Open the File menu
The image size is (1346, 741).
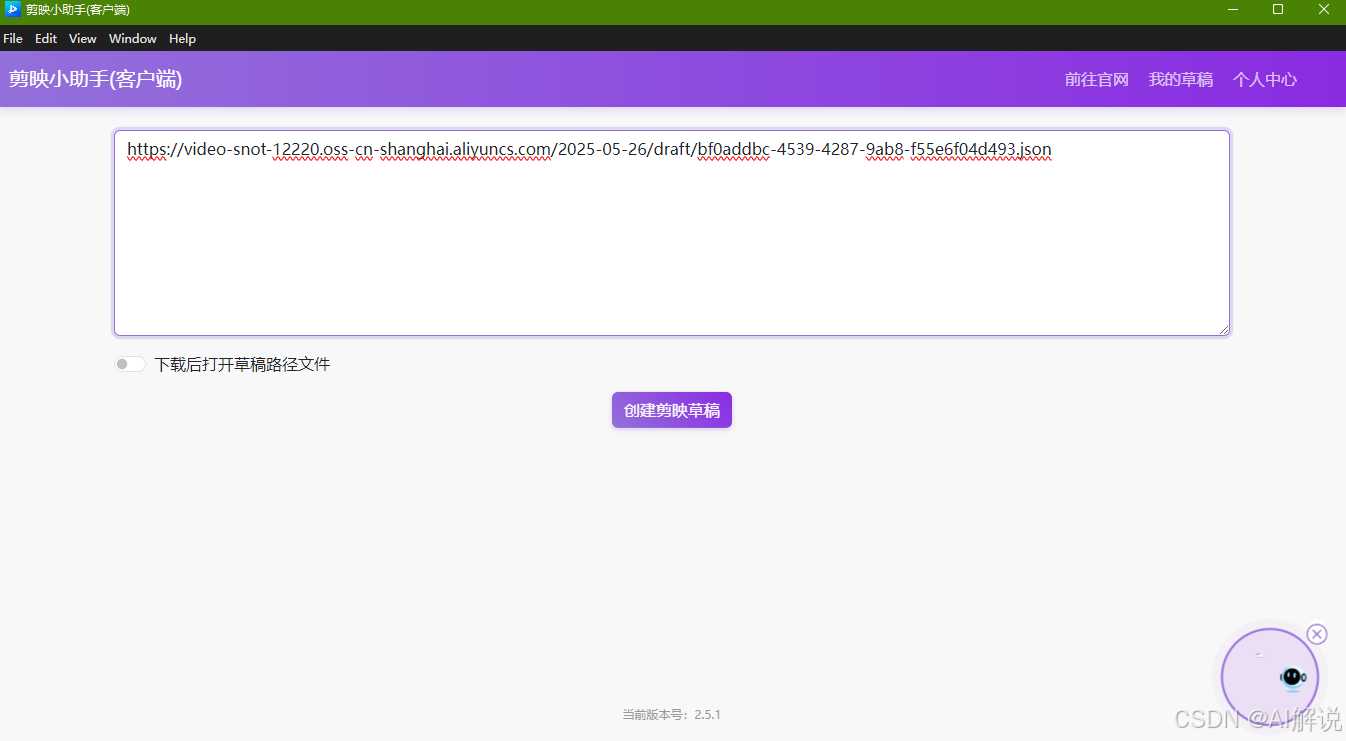(x=13, y=39)
